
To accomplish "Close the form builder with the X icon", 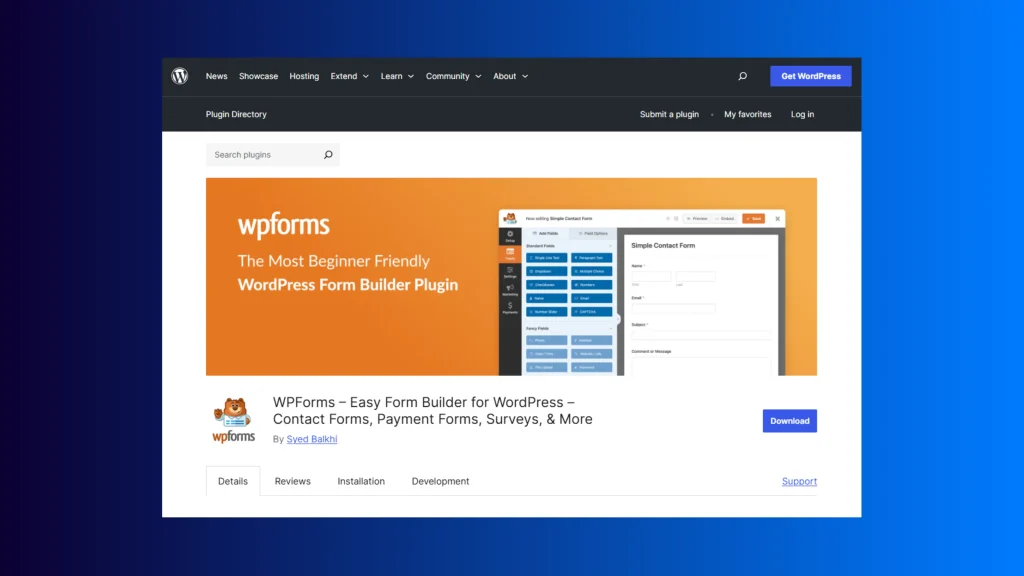I will click(777, 218).
